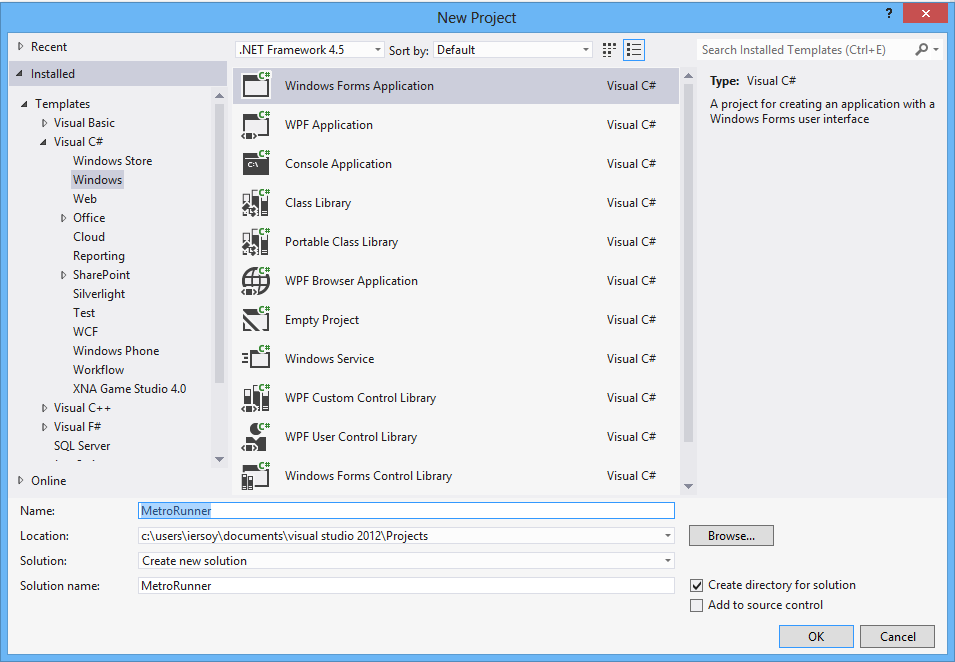Click the Console Application template name
955x662 pixels.
pos(339,164)
